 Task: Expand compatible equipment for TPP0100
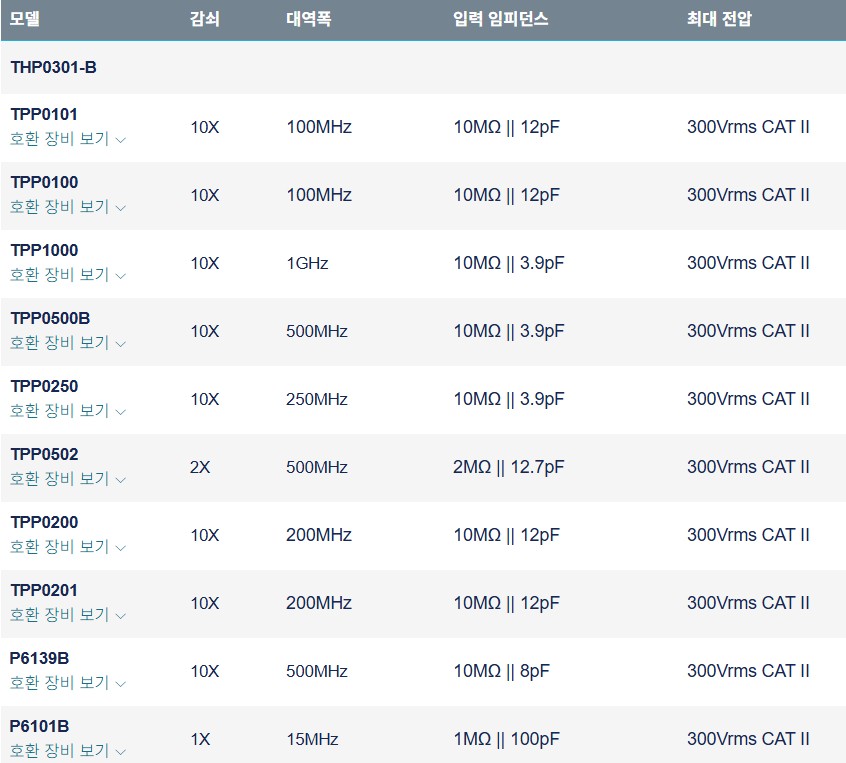click(x=68, y=207)
